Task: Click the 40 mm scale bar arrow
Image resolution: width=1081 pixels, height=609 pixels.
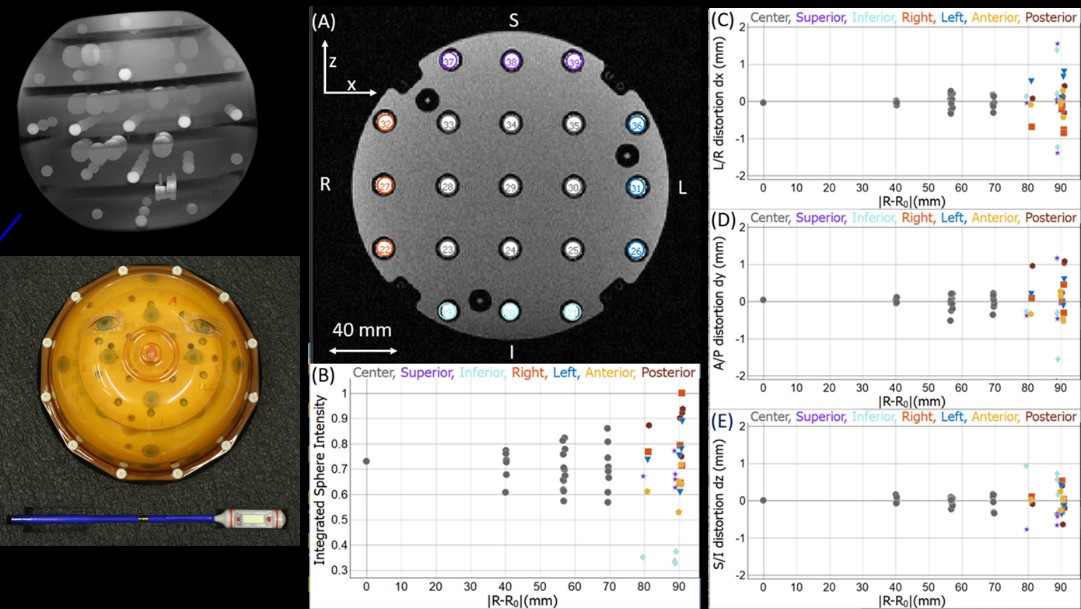Action: [357, 350]
